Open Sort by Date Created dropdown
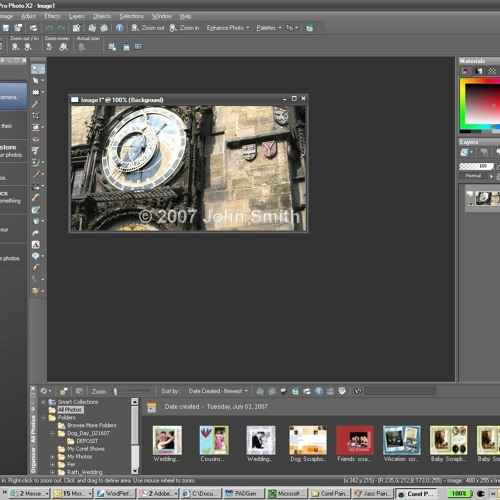The width and height of the screenshot is (500, 500). tap(218, 391)
